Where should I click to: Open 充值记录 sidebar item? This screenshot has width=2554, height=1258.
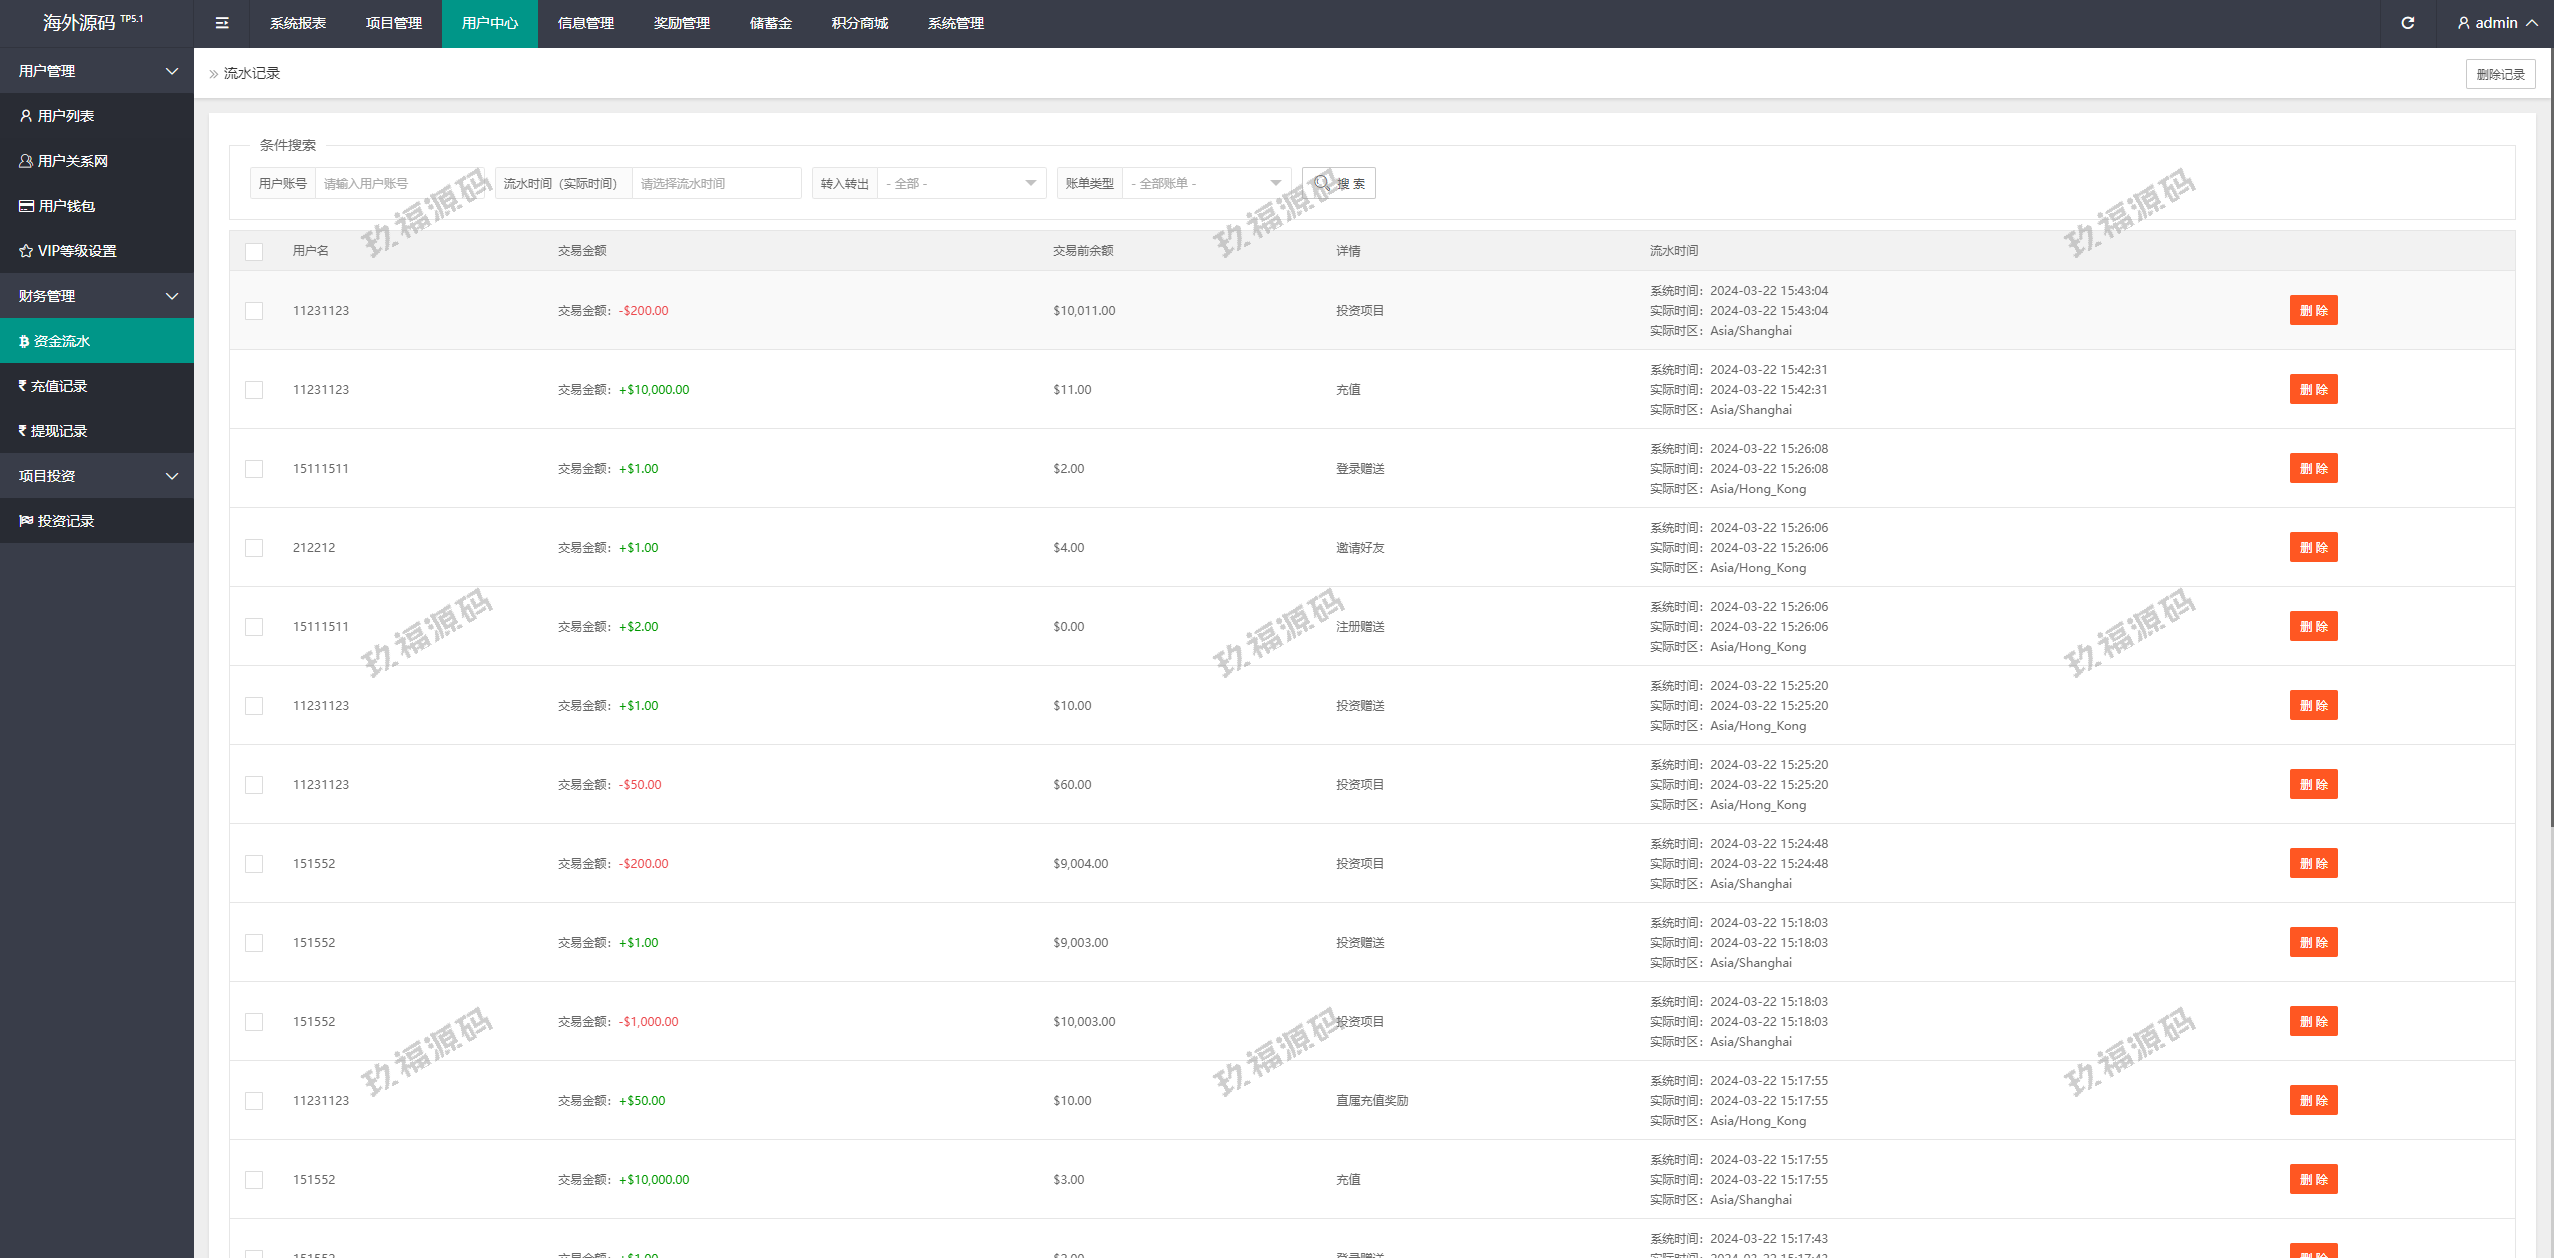(x=58, y=386)
